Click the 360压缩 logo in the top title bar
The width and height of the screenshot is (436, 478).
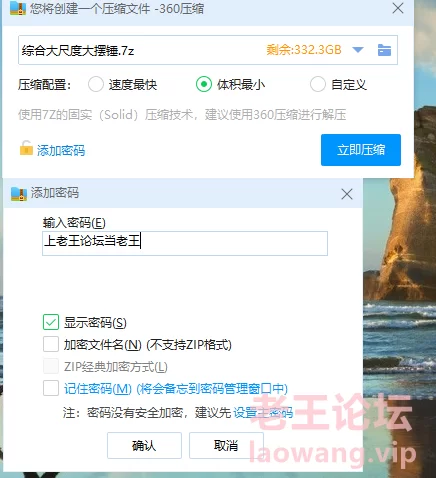[18, 8]
